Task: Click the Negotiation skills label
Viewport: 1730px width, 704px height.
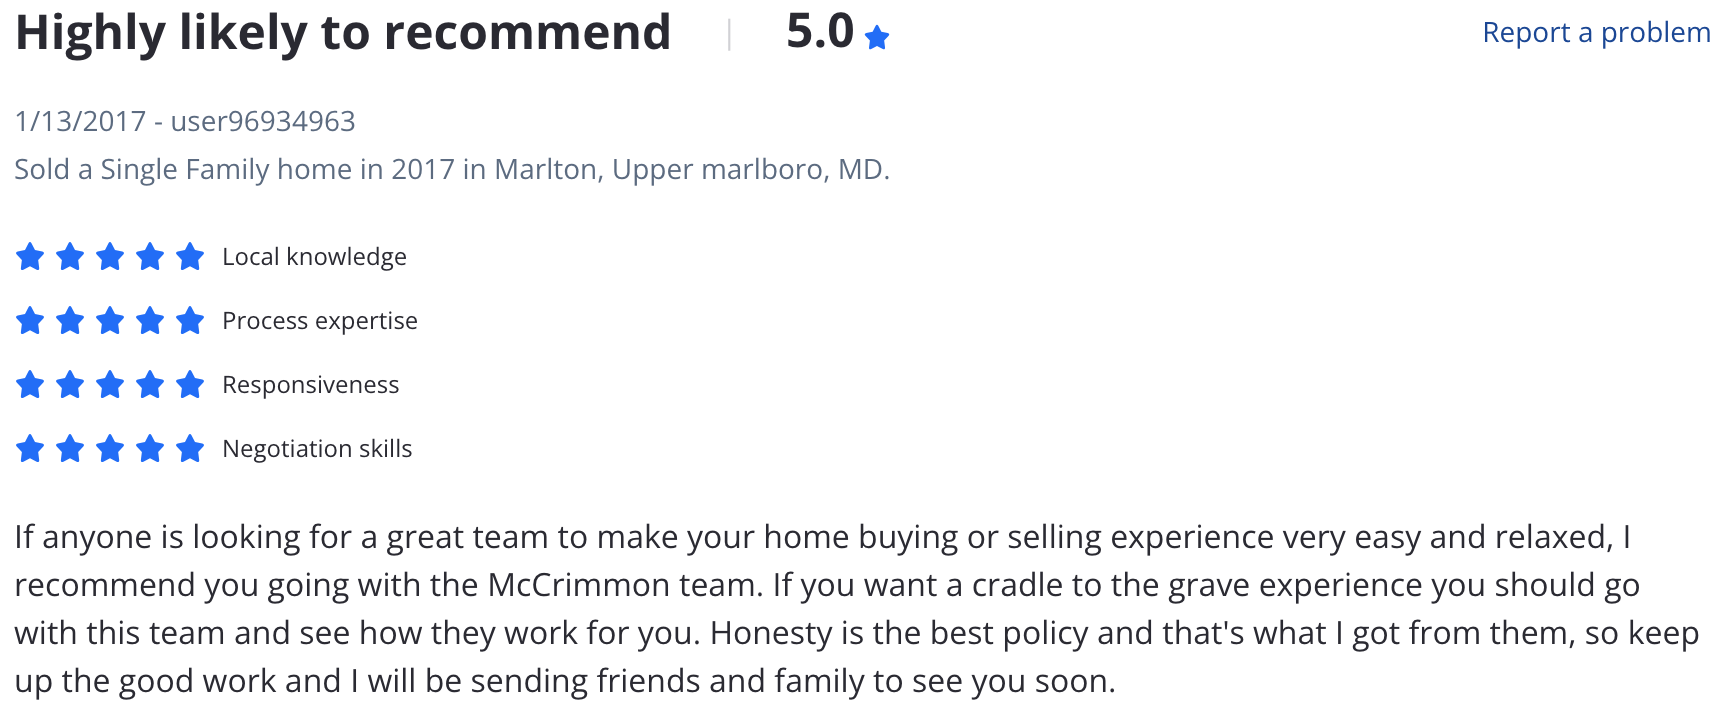Action: coord(317,449)
